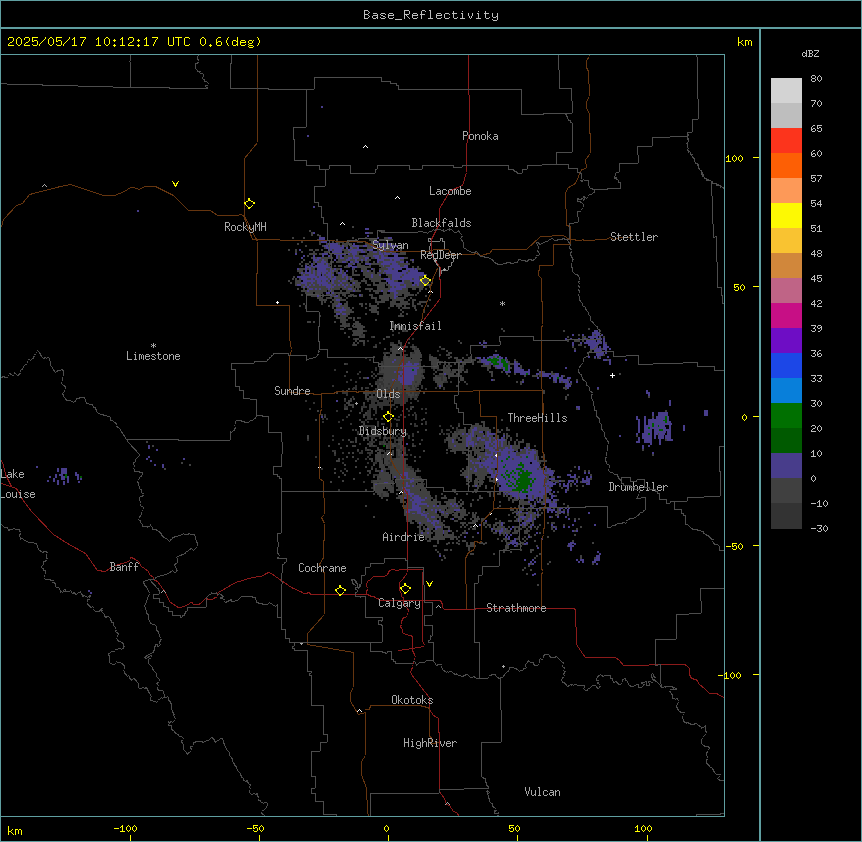The width and height of the screenshot is (862, 842).
Task: Select the Airdrie city label
Action: [404, 537]
